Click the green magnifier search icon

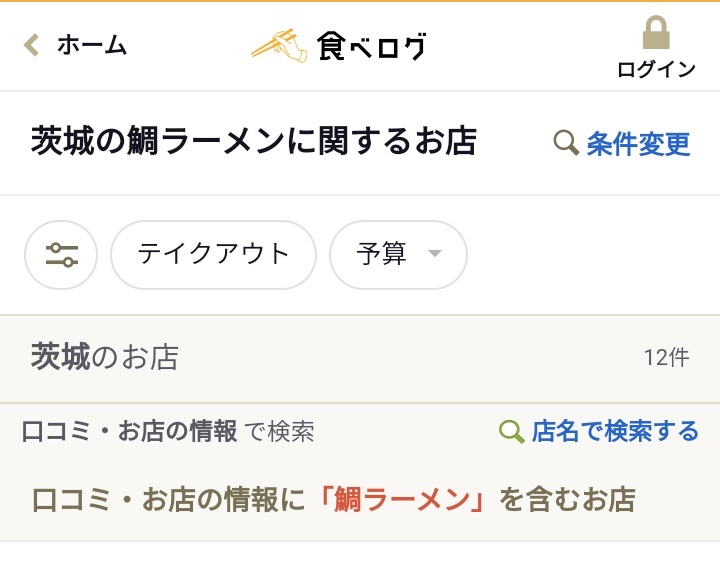[511, 432]
